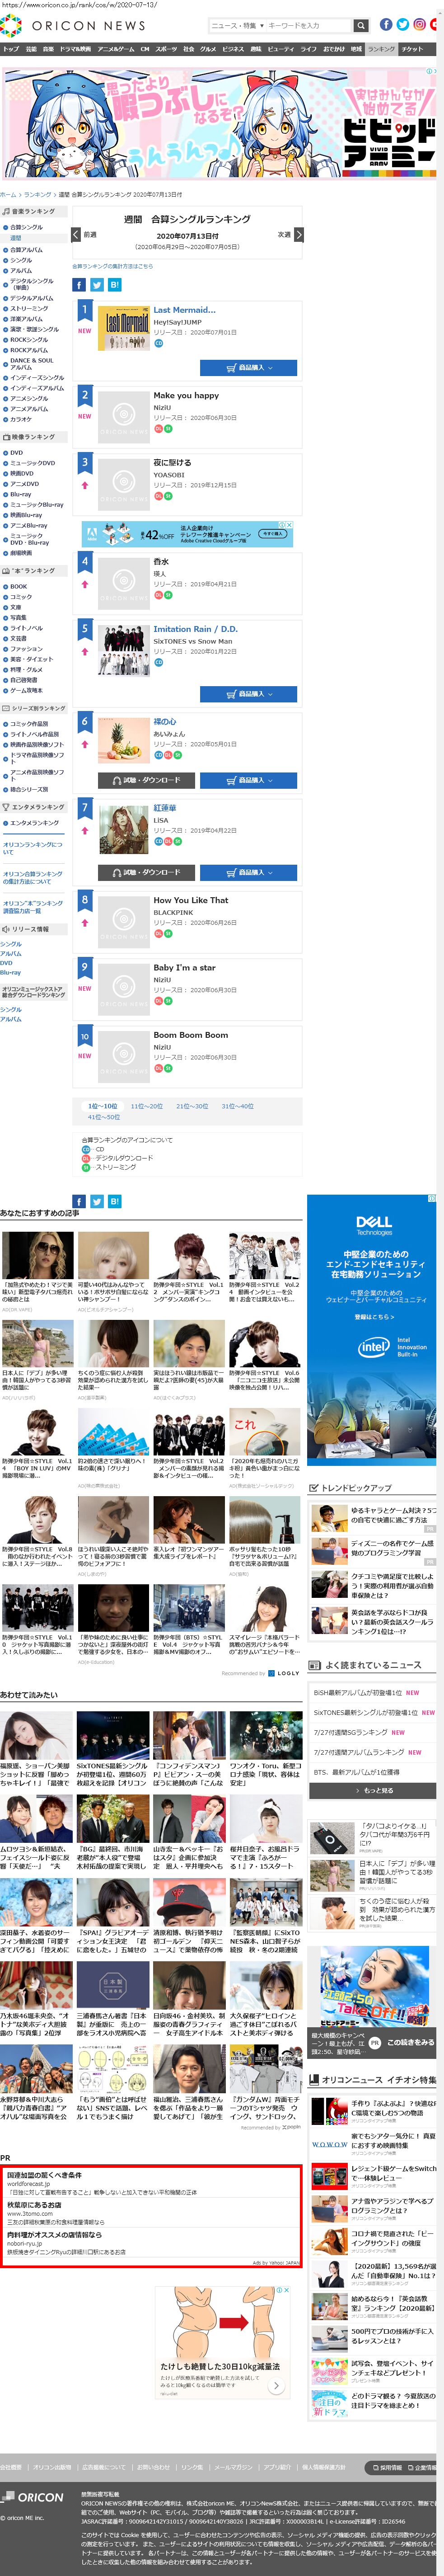Click the ORICON logo in the footer

(33, 2496)
